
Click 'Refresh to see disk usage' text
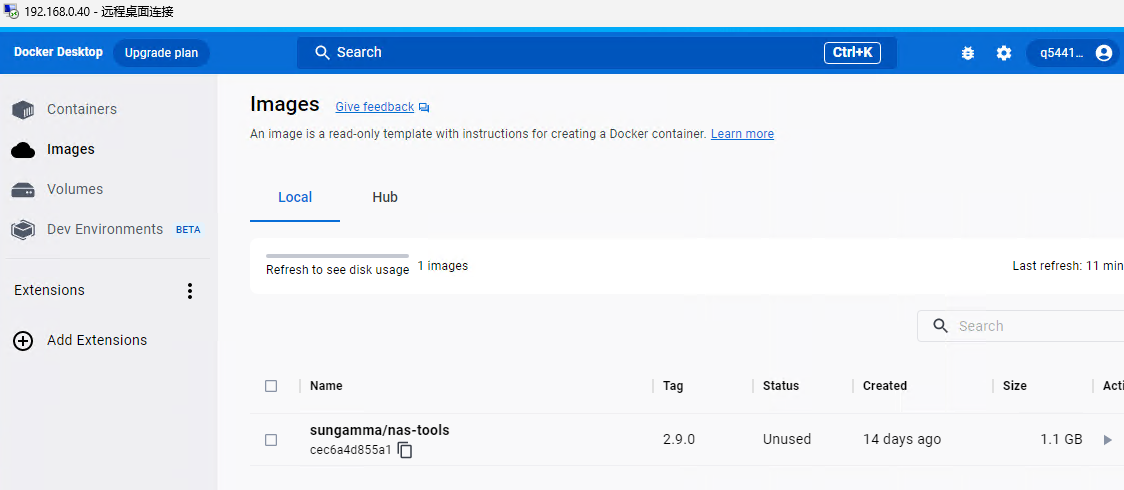(338, 270)
